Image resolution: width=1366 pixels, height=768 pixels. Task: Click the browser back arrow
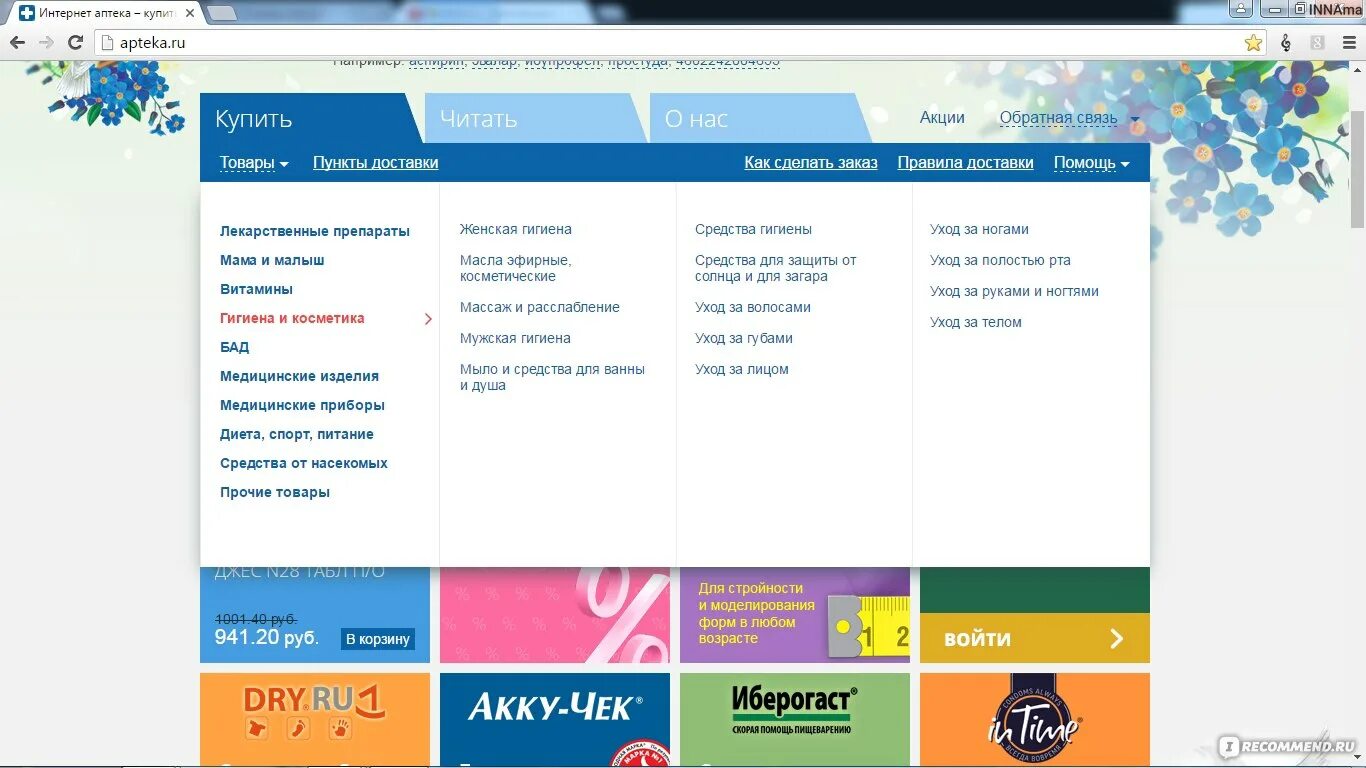(17, 43)
